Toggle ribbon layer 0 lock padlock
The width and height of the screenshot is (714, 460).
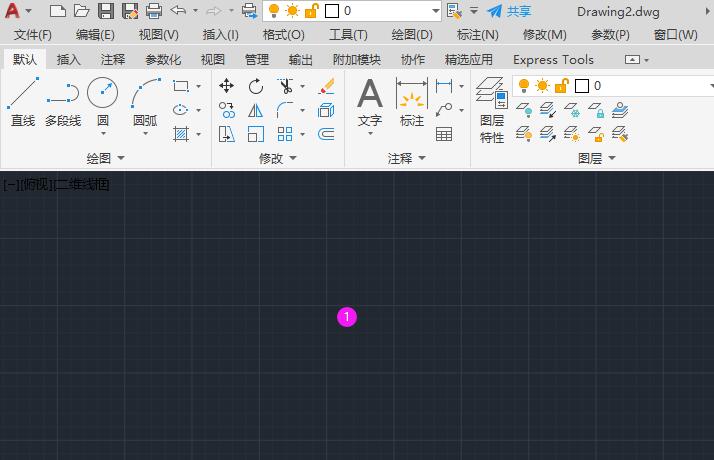(562, 86)
